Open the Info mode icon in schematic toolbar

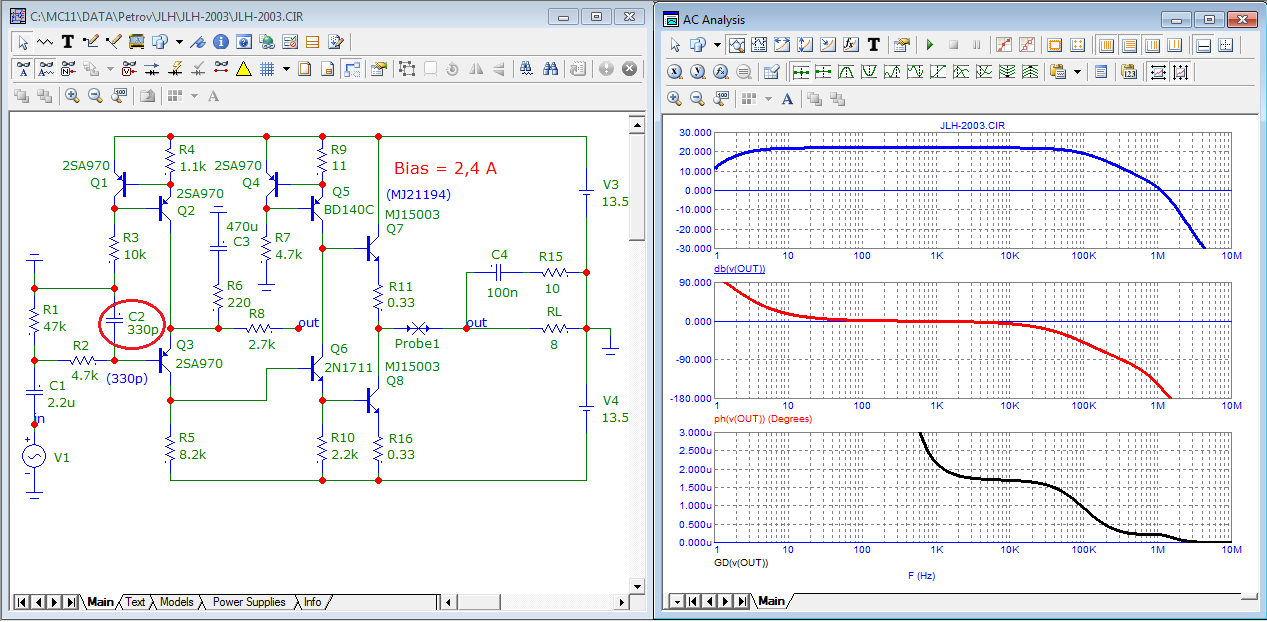219,42
